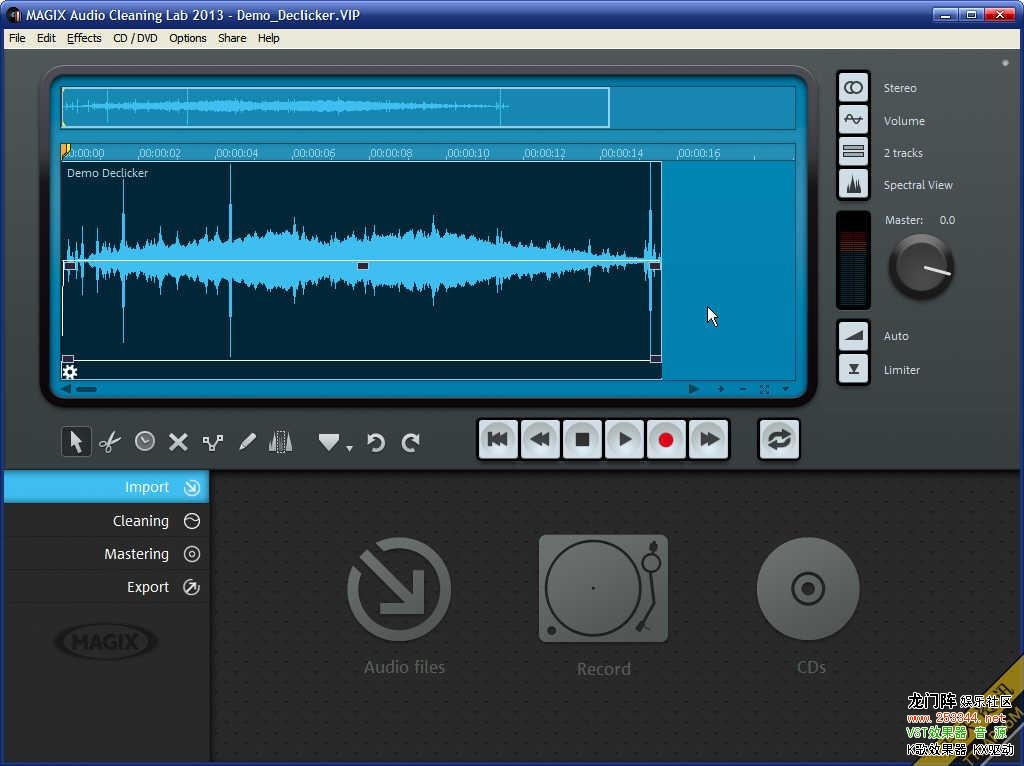Click the X delete tool icon

178,442
